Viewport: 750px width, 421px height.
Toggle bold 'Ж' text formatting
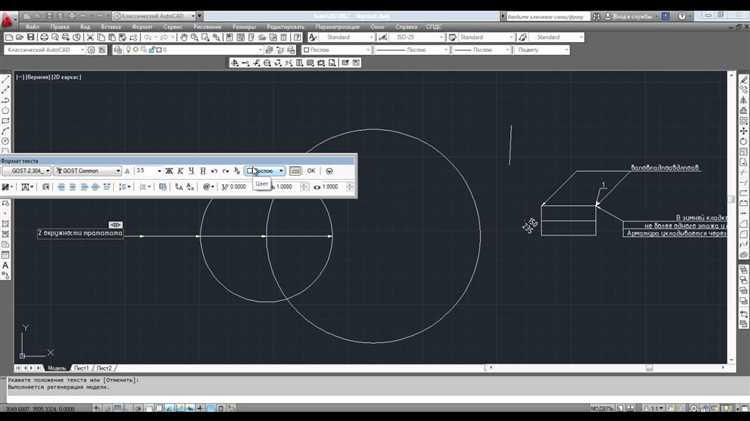tap(169, 171)
